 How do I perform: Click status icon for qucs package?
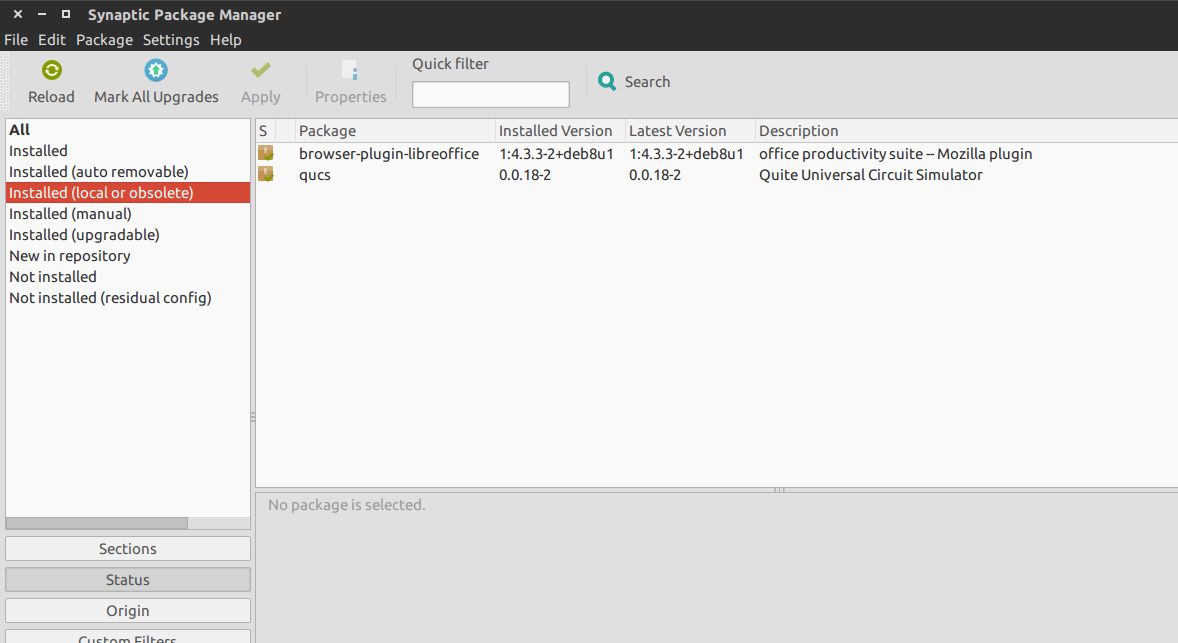pos(266,174)
